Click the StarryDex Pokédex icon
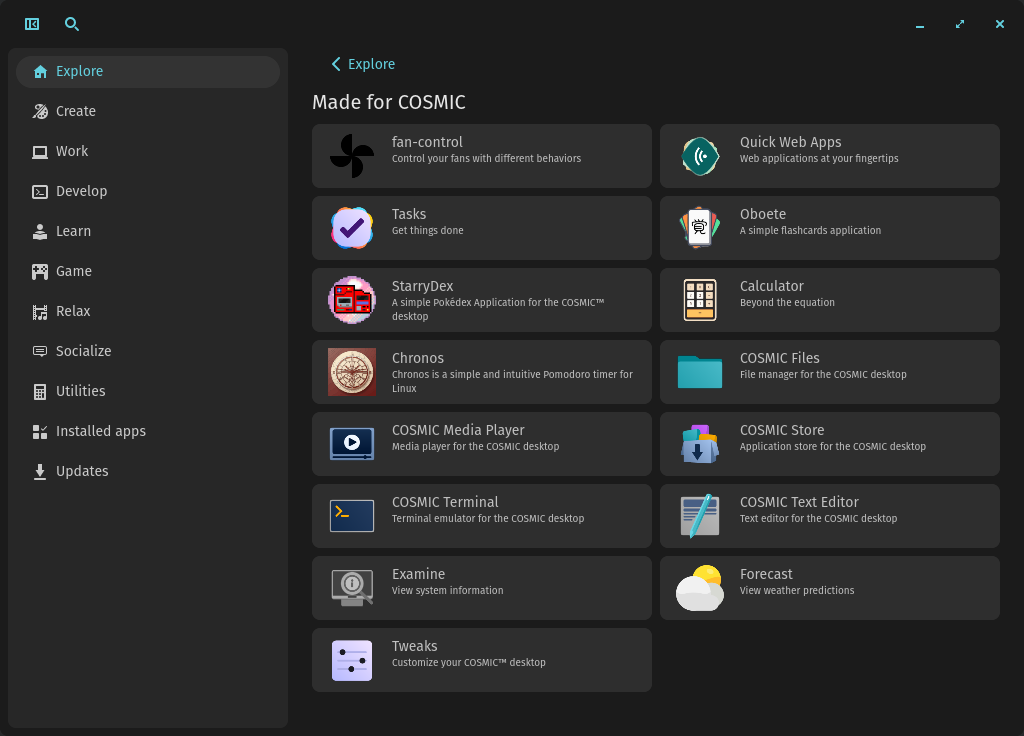The width and height of the screenshot is (1024, 736). pos(351,300)
